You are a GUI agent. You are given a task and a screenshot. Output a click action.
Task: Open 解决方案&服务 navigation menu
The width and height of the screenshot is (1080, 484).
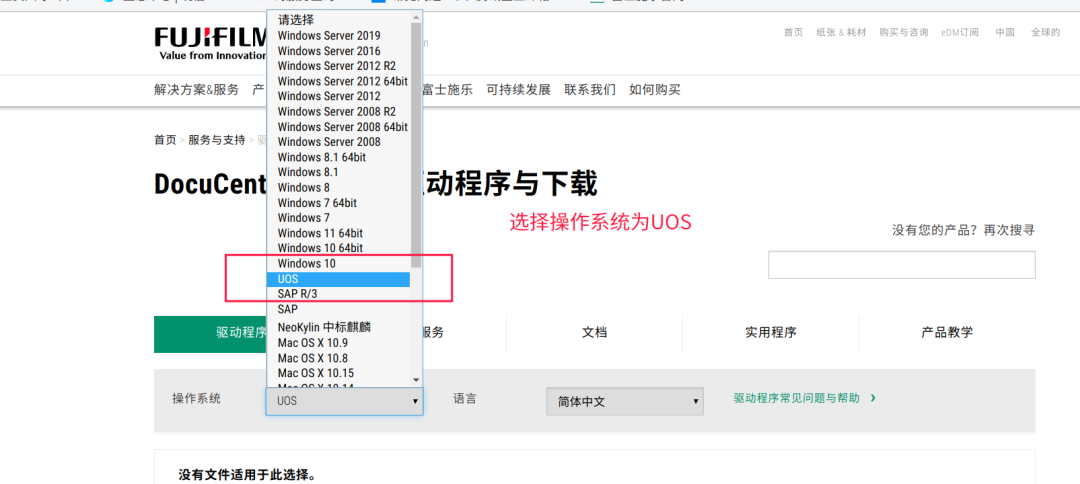click(x=196, y=90)
